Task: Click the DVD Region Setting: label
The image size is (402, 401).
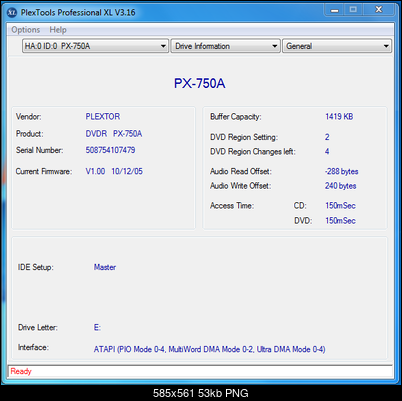Action: [244, 137]
